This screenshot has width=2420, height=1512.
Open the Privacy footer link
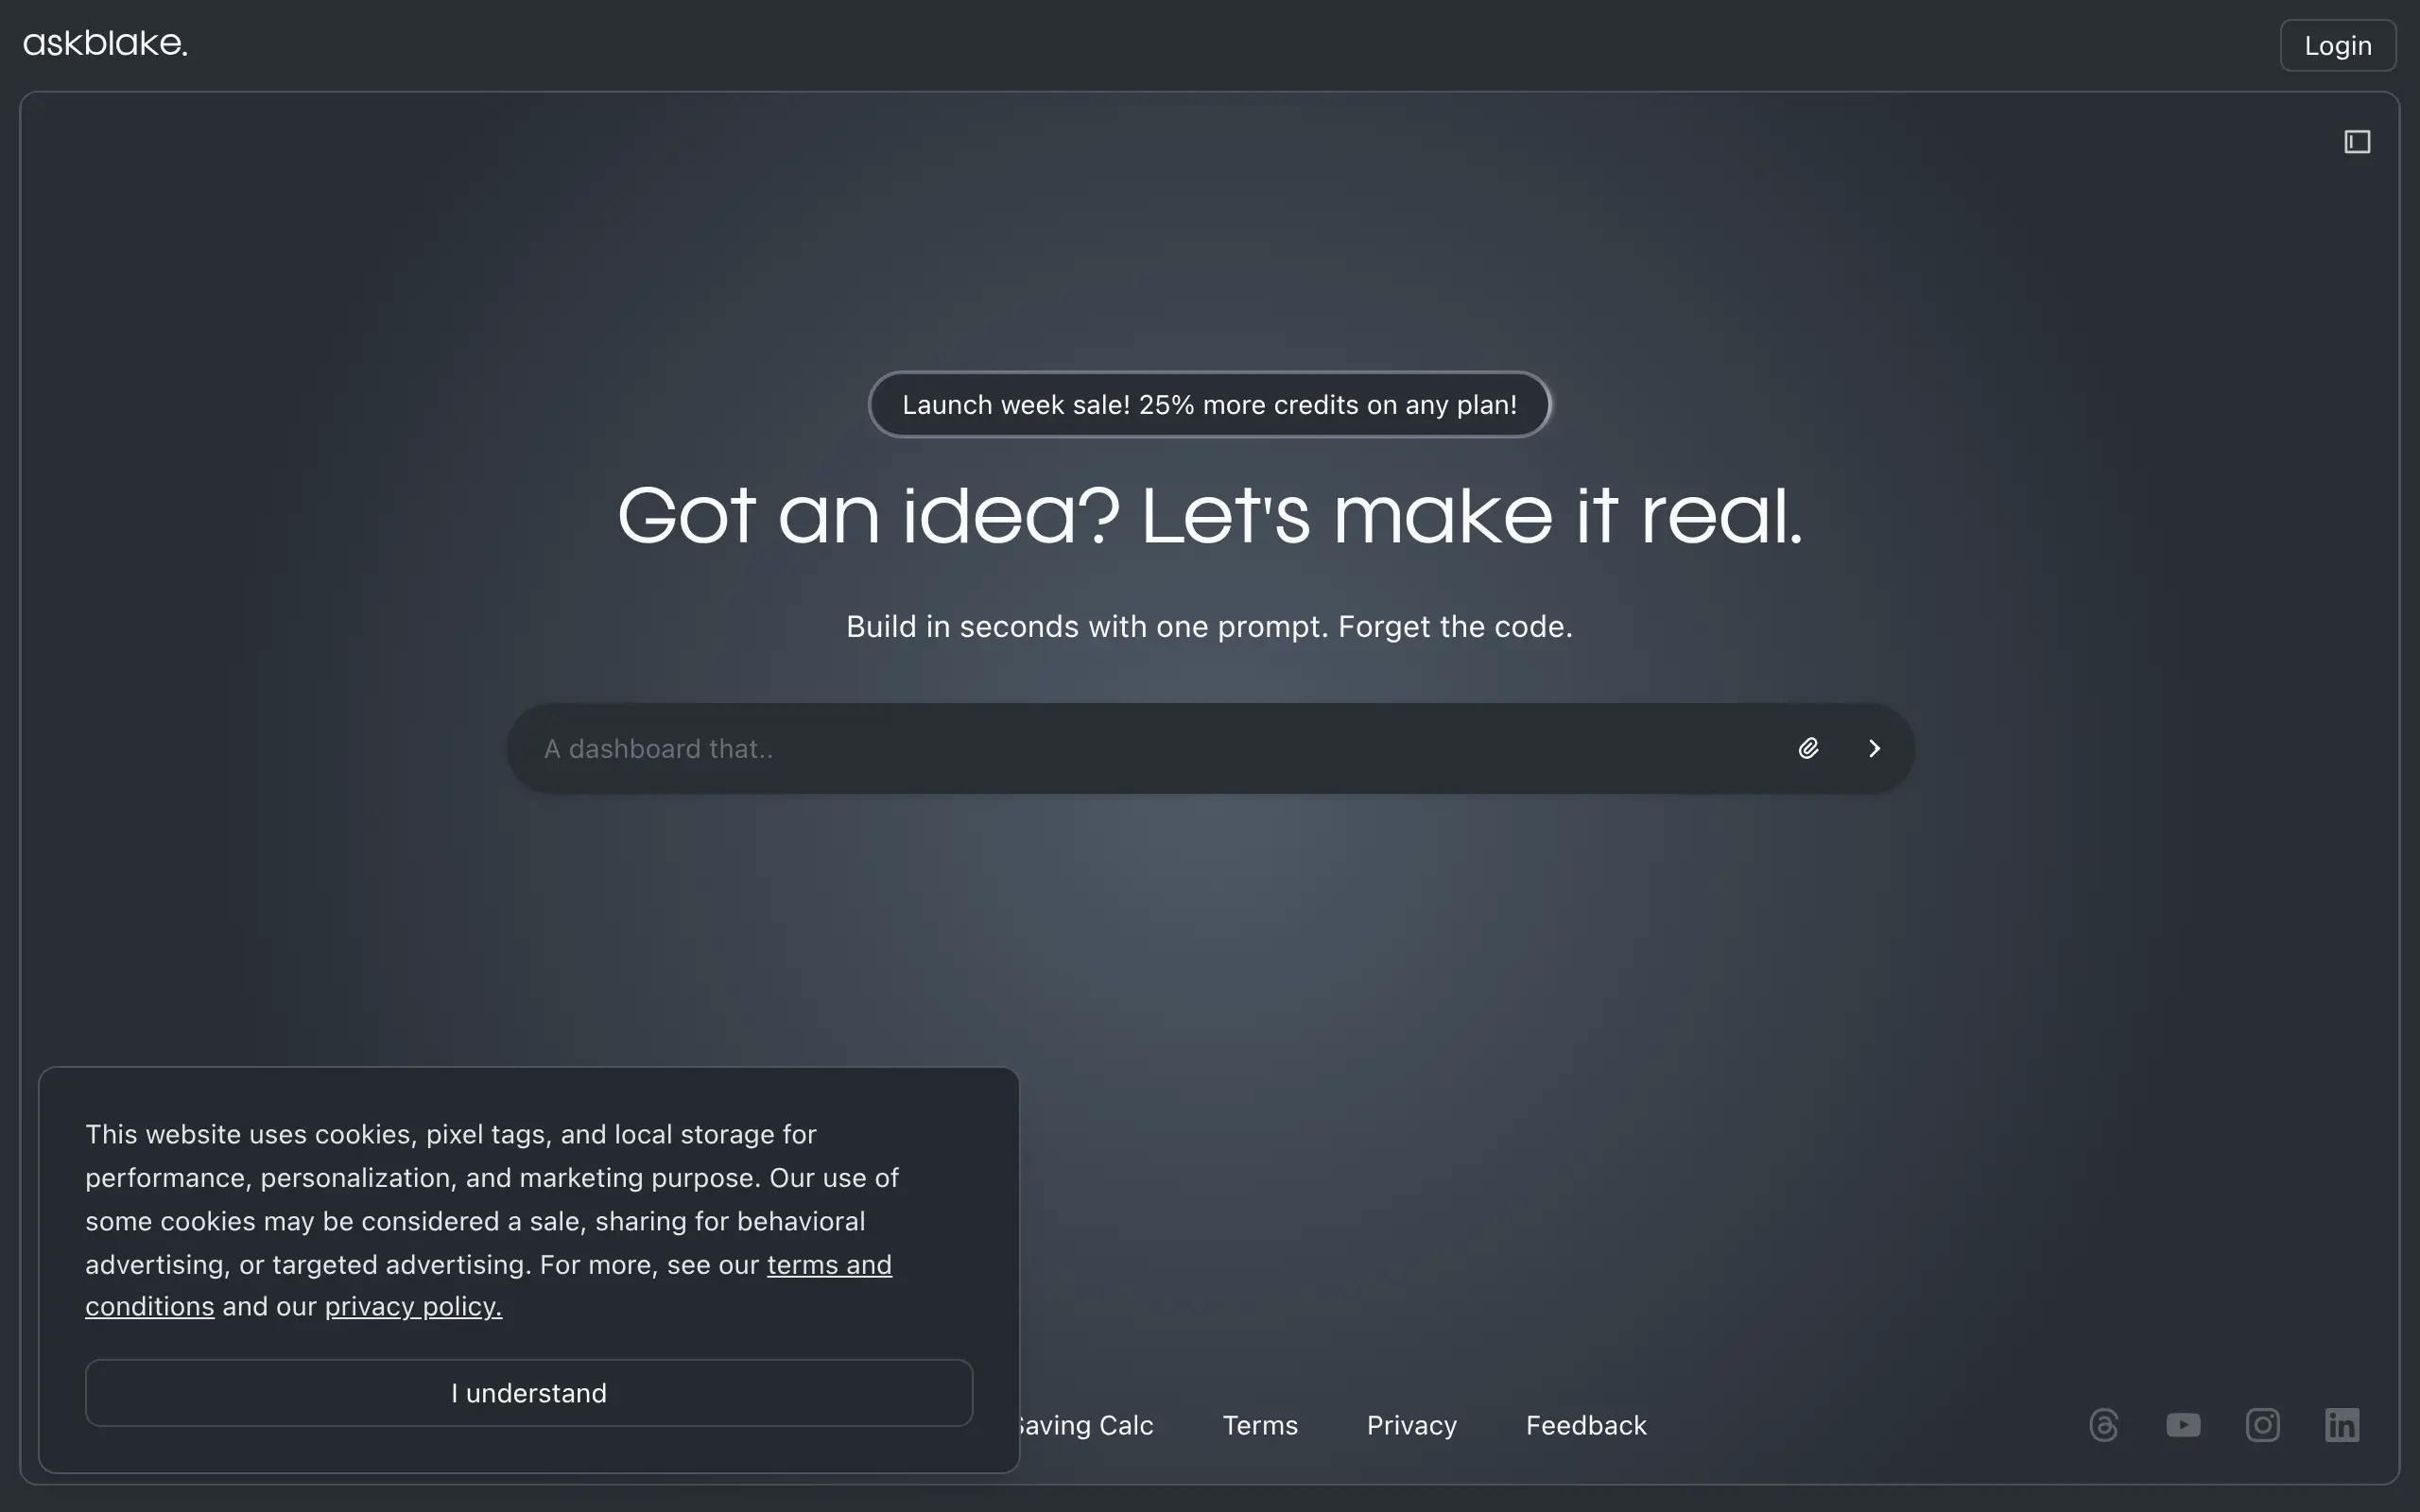(x=1411, y=1424)
